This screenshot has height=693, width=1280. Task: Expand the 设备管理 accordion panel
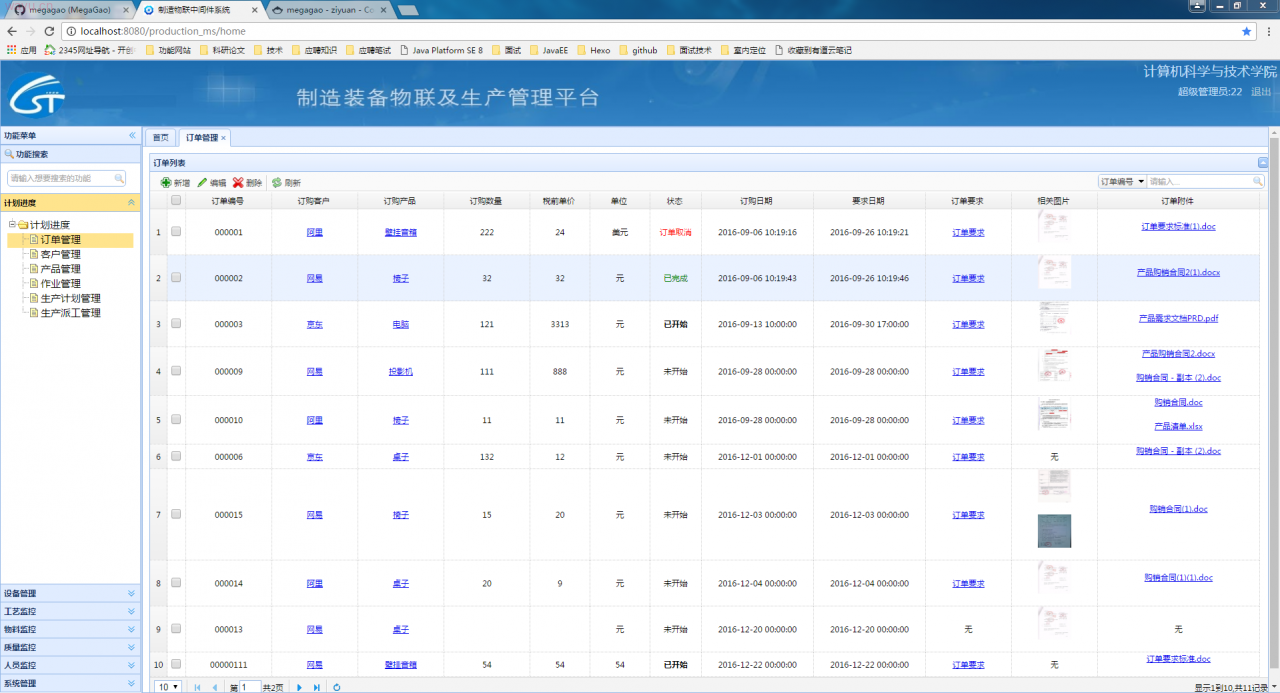pyautogui.click(x=70, y=593)
